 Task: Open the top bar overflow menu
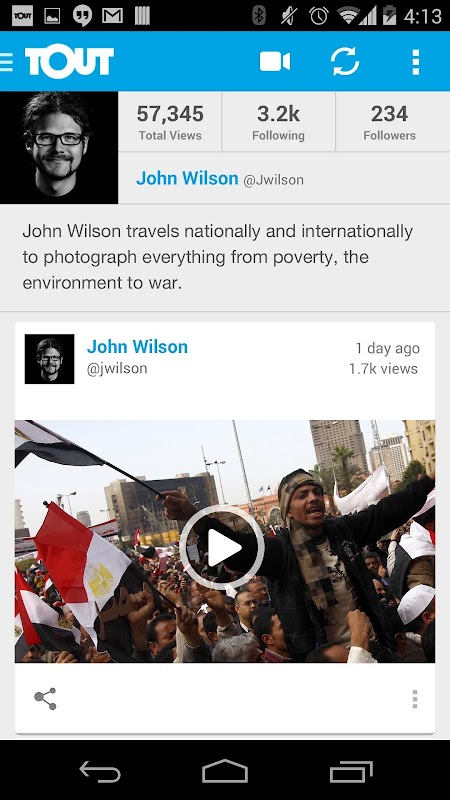416,62
